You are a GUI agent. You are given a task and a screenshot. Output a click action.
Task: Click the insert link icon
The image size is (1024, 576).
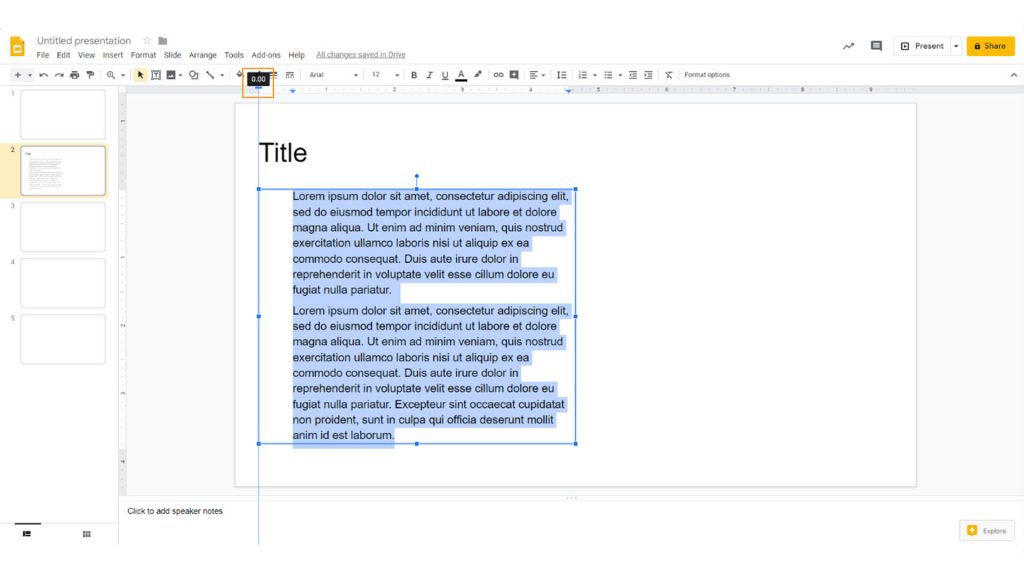point(497,75)
